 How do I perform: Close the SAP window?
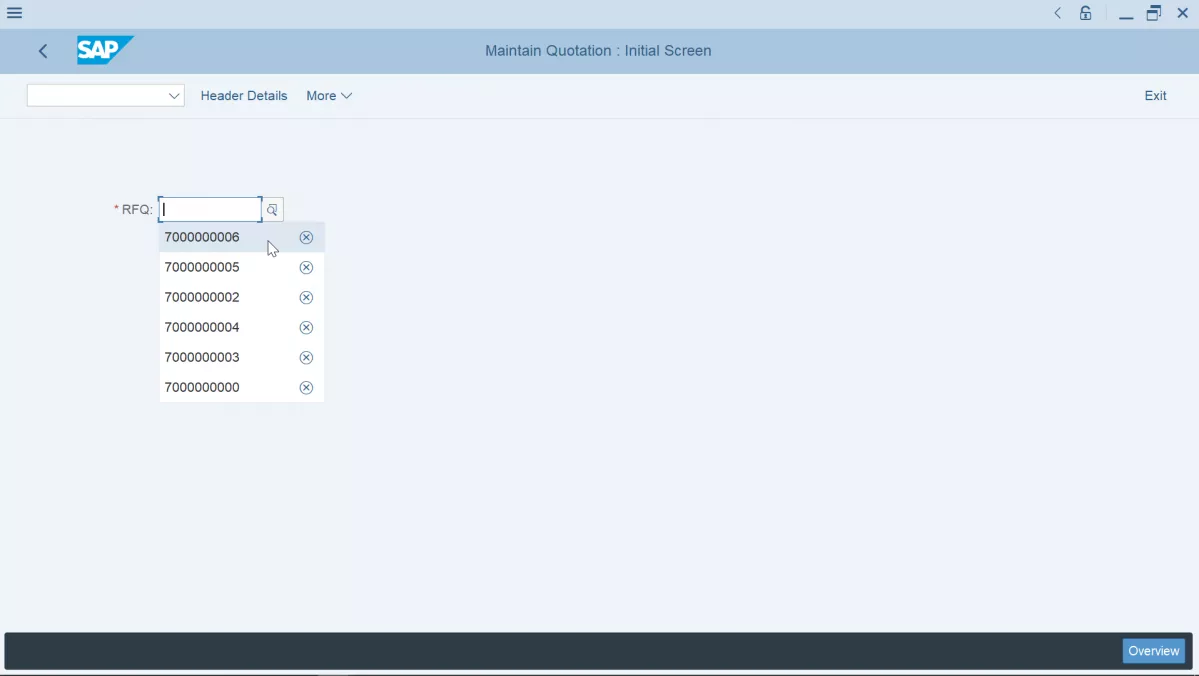pyautogui.click(x=1182, y=13)
